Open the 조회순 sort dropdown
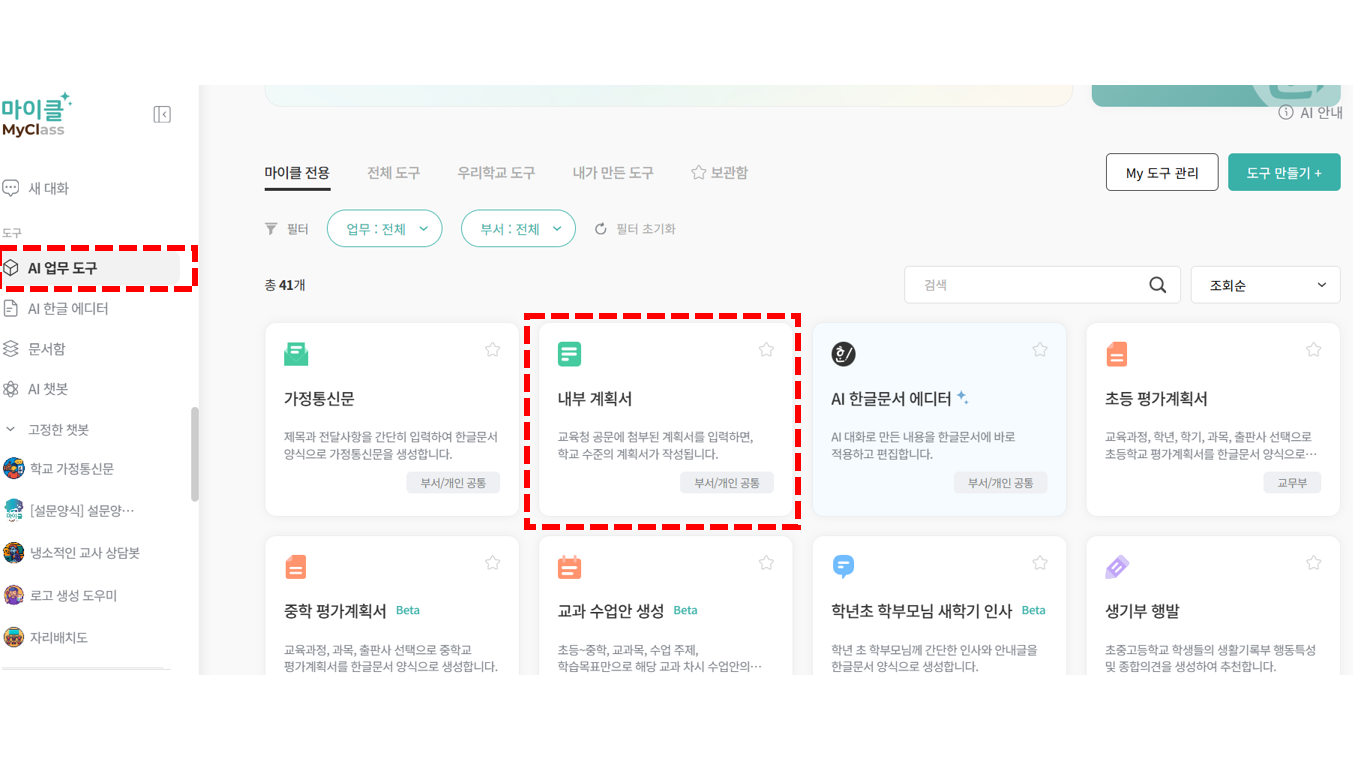The height and width of the screenshot is (760, 1353). pos(1265,285)
